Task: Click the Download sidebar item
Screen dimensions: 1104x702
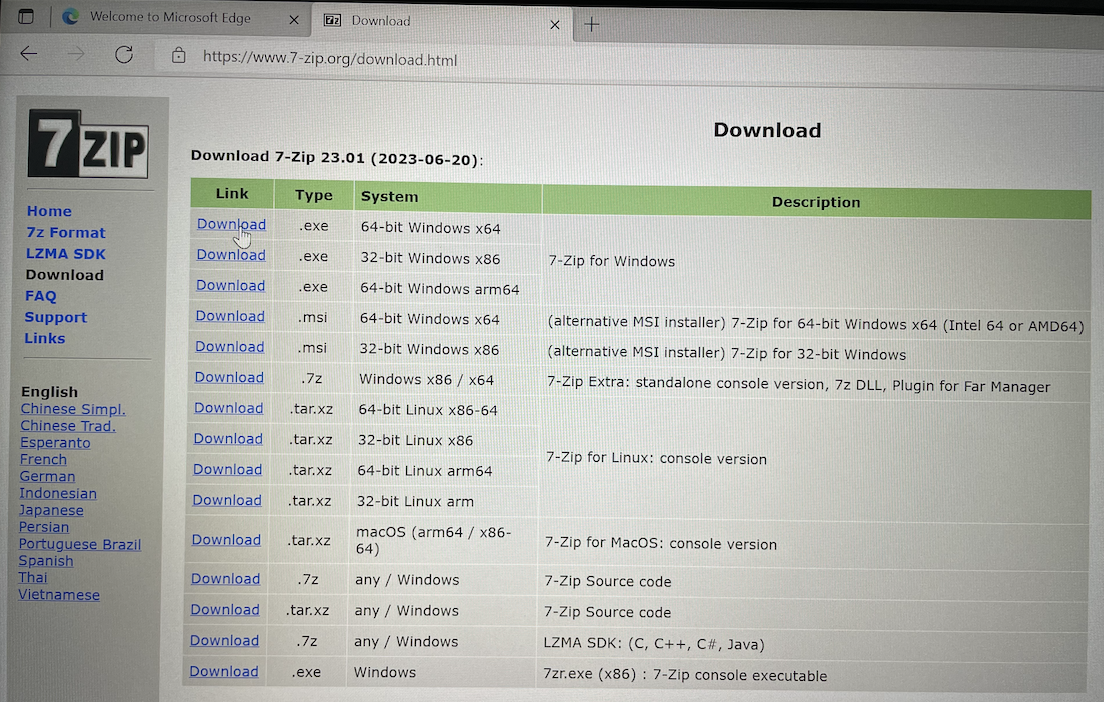Action: (x=65, y=275)
